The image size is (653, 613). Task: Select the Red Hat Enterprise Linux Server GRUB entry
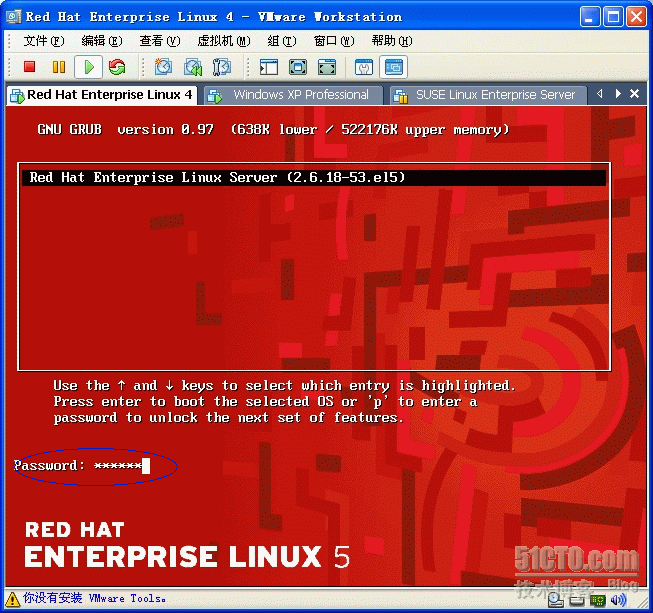pos(314,177)
